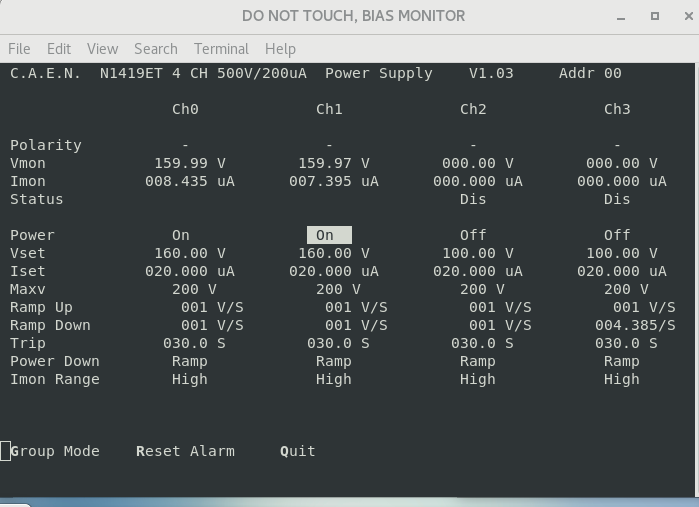Click Ch0 Maxv value 200 V
This screenshot has height=507, width=699.
[194, 289]
